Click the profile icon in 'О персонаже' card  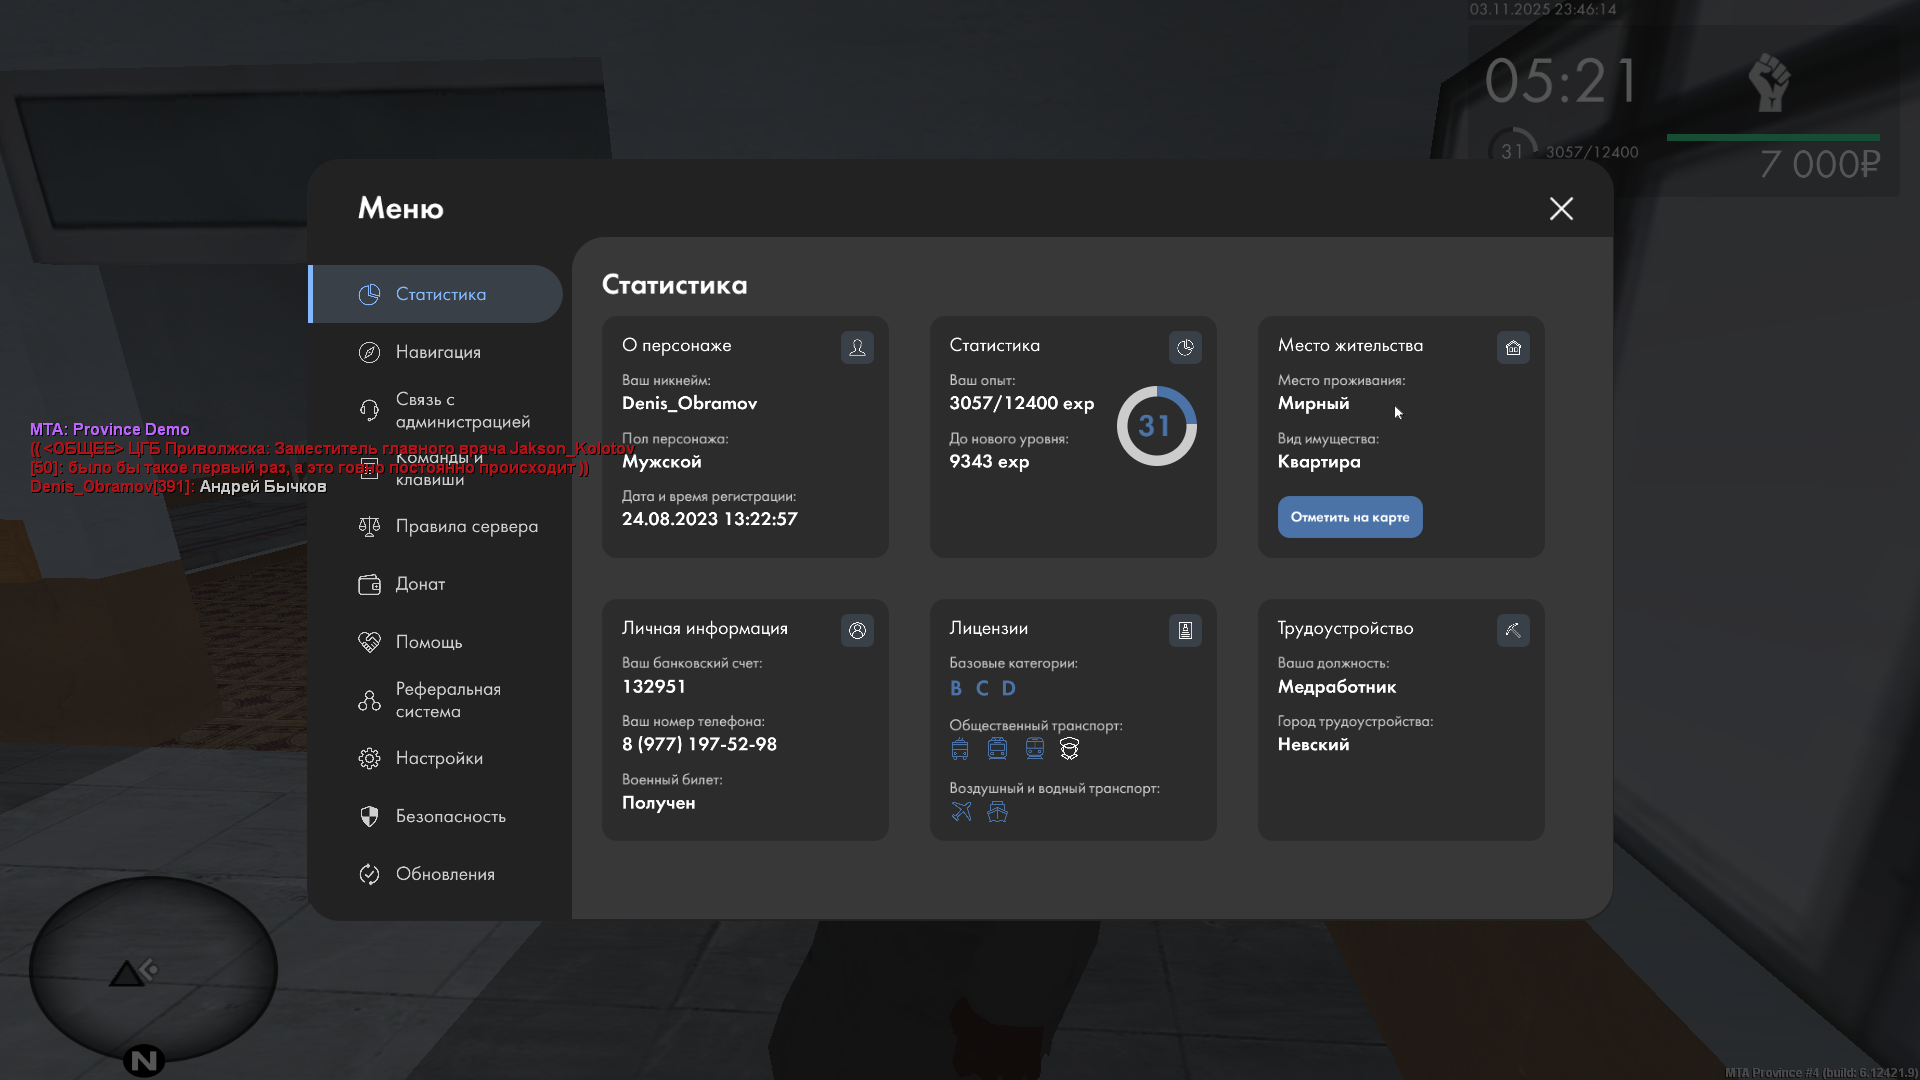click(857, 347)
